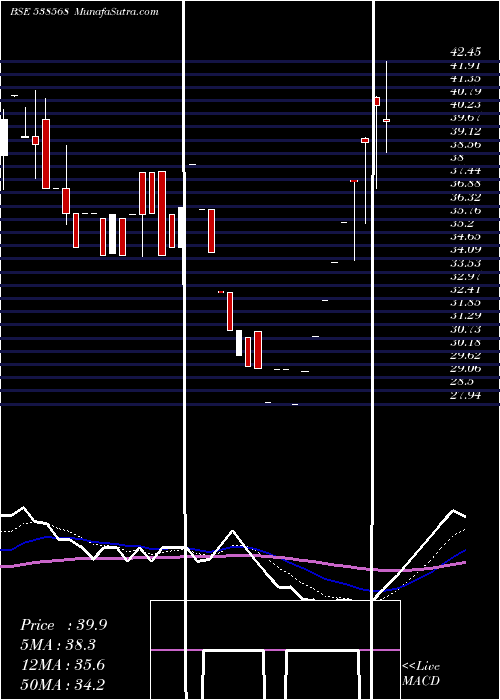500x700 pixels.
Task: Click the 50MA : 34.2 readout
Action: pyautogui.click(x=62, y=685)
